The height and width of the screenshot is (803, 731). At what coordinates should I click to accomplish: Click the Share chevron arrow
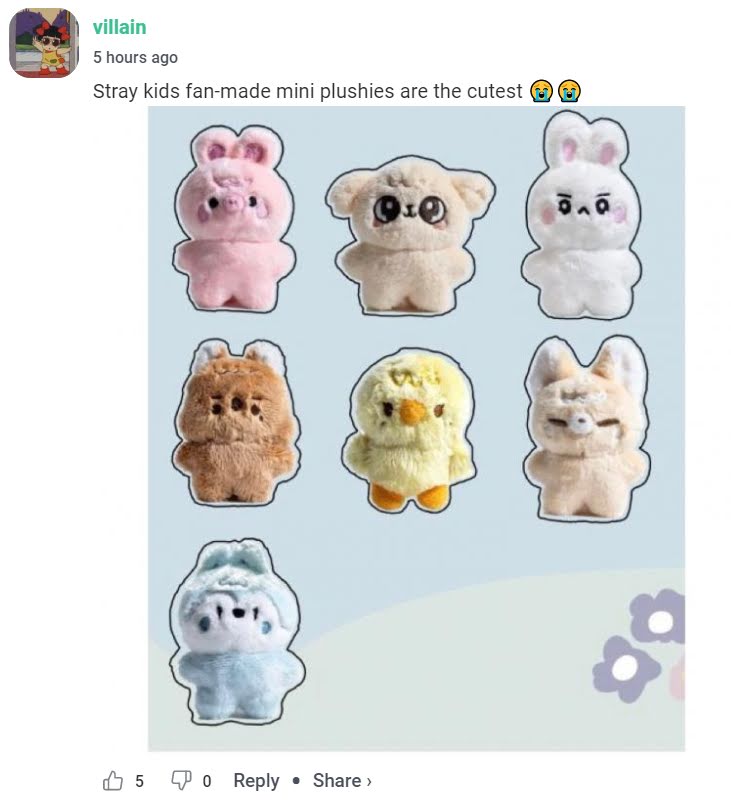coord(369,781)
